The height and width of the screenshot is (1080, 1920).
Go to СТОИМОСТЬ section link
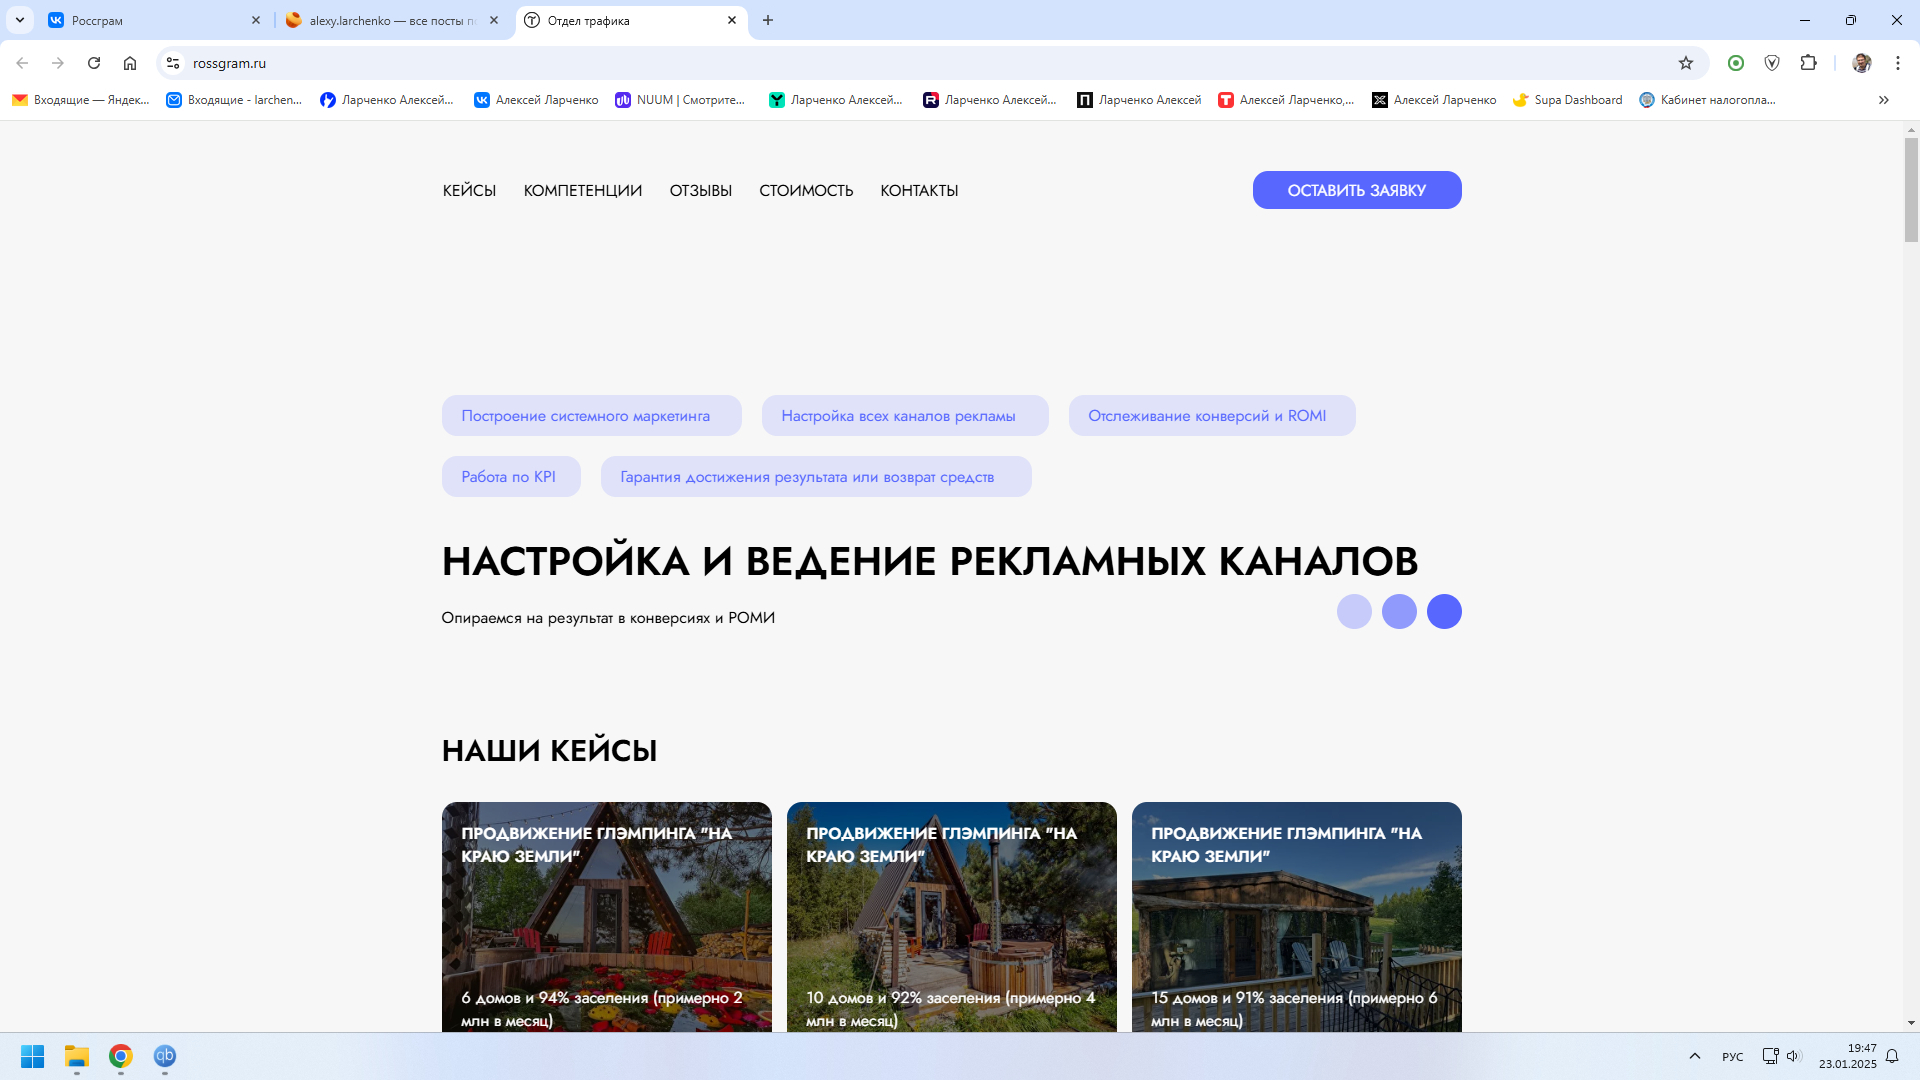click(805, 191)
